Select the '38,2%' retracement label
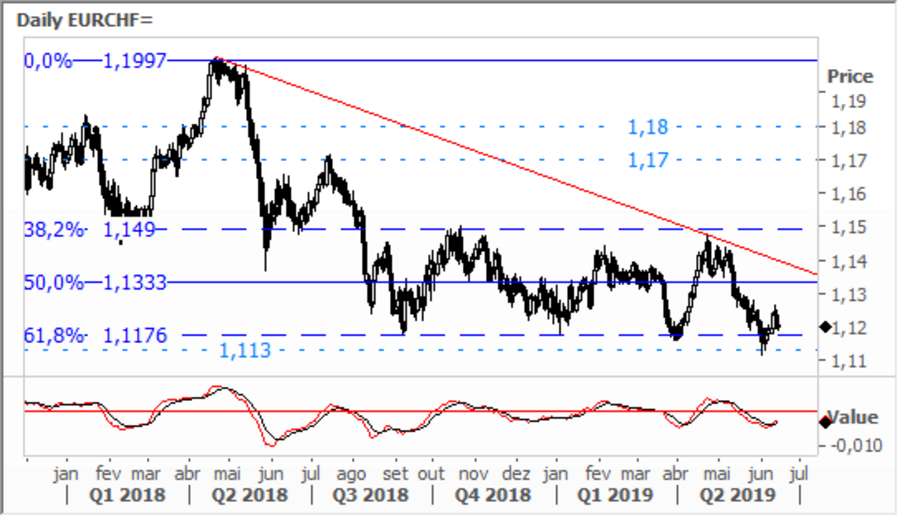 pyautogui.click(x=54, y=230)
